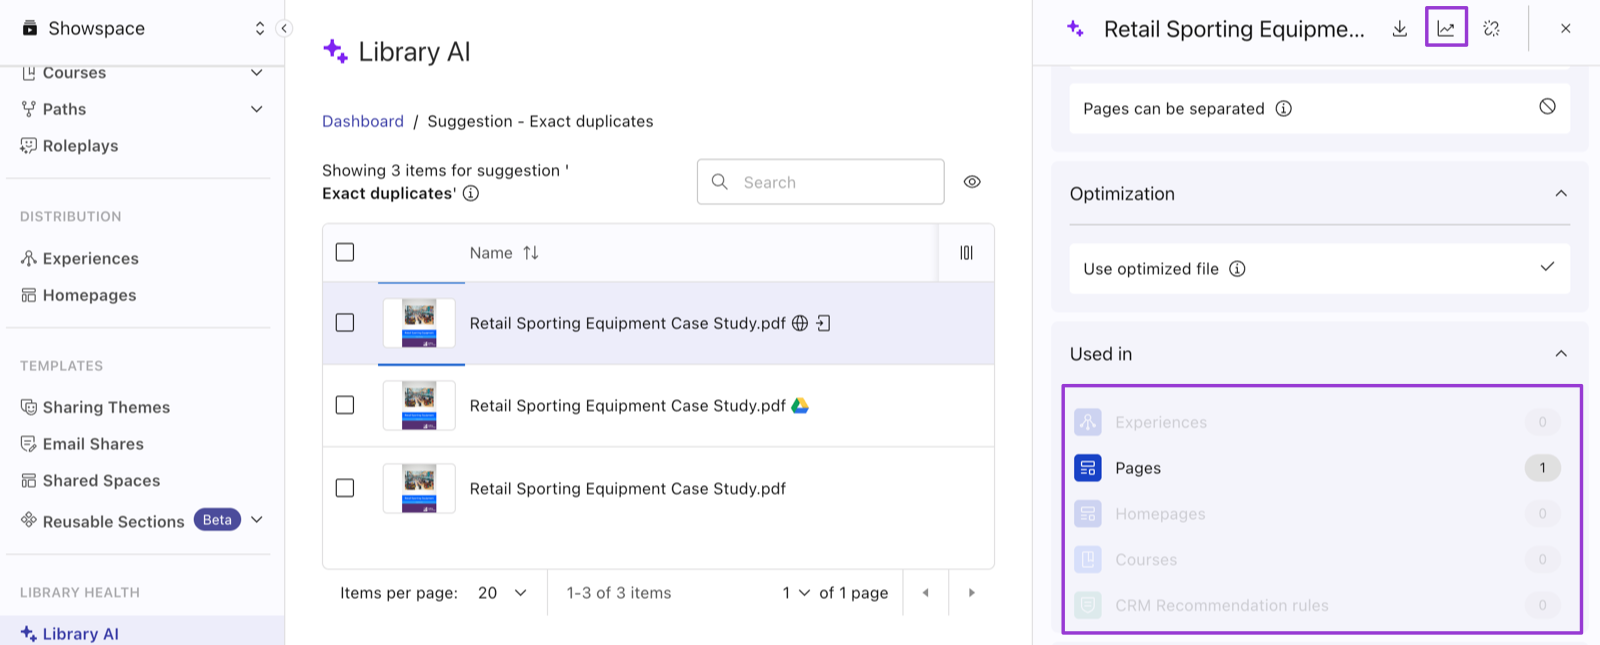The image size is (1600, 645).
Task: Open thumbnail of the third case study file
Action: click(x=419, y=488)
